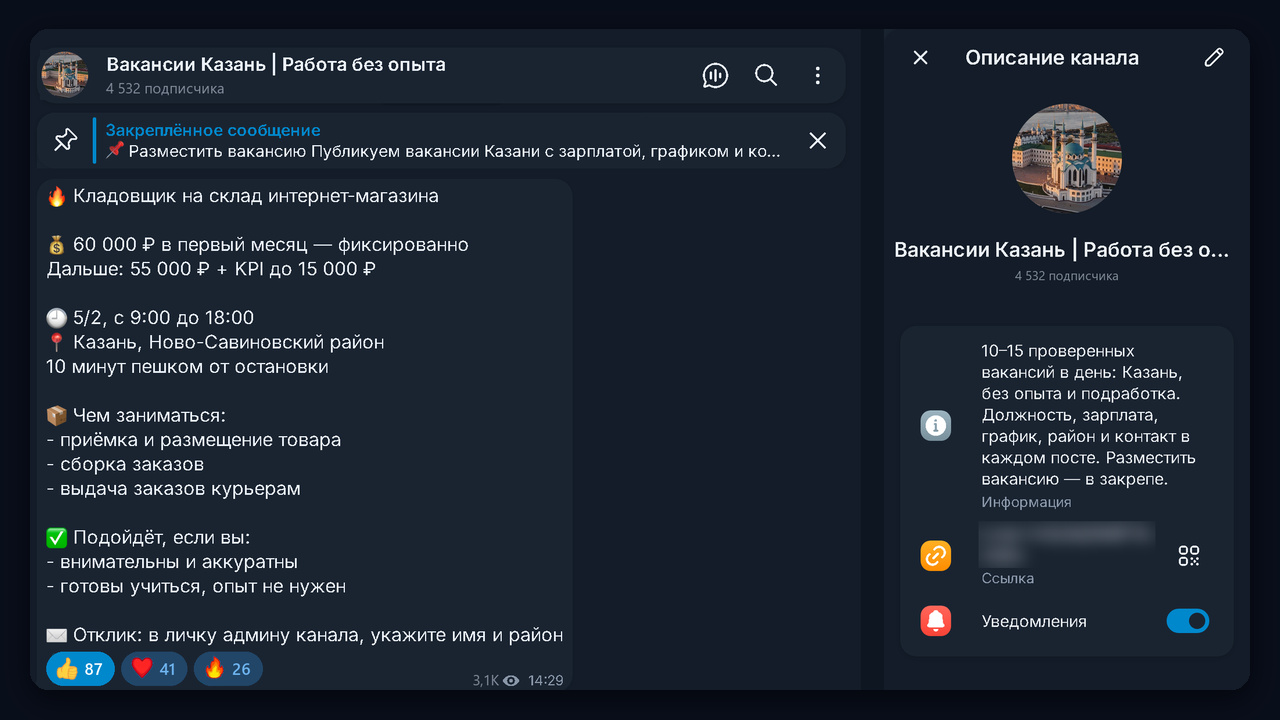Toggle the channel notifications switch
This screenshot has width=1280, height=720.
point(1188,621)
